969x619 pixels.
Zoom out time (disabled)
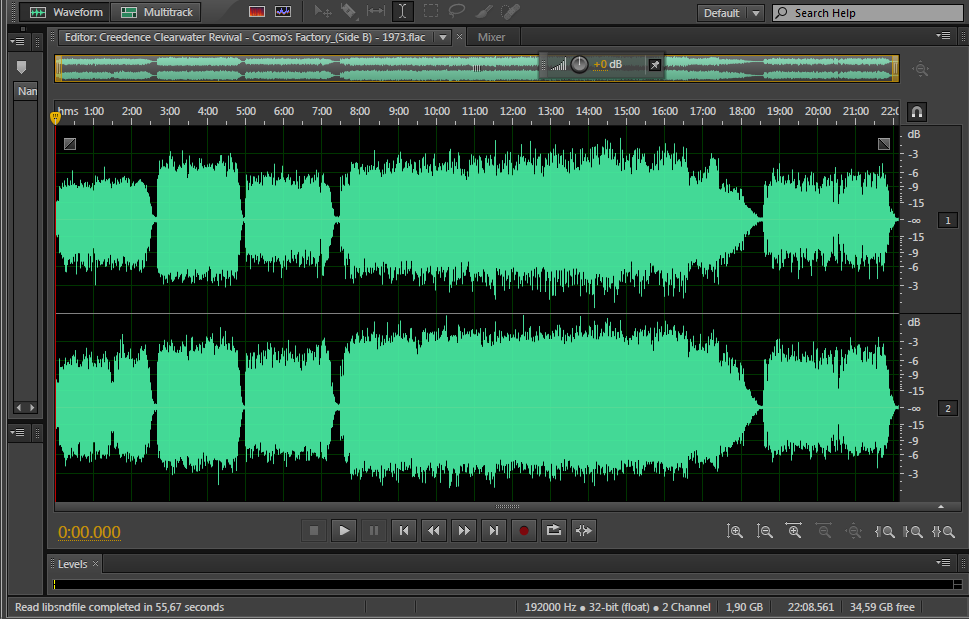coord(824,531)
